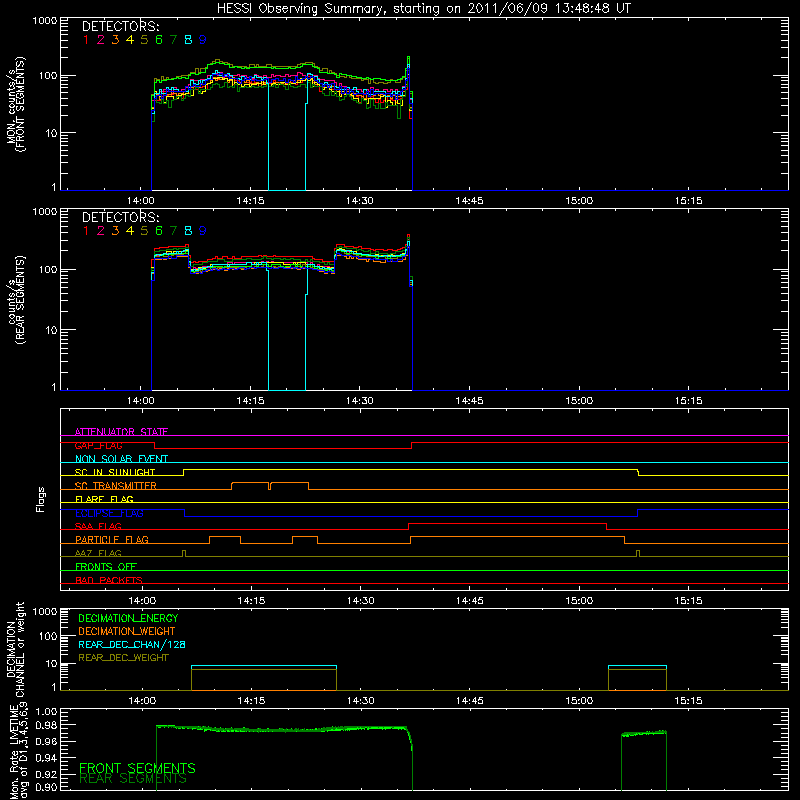800x800 pixels.
Task: Click 1000 y-axis value of front segments plot
Action: 45,21
